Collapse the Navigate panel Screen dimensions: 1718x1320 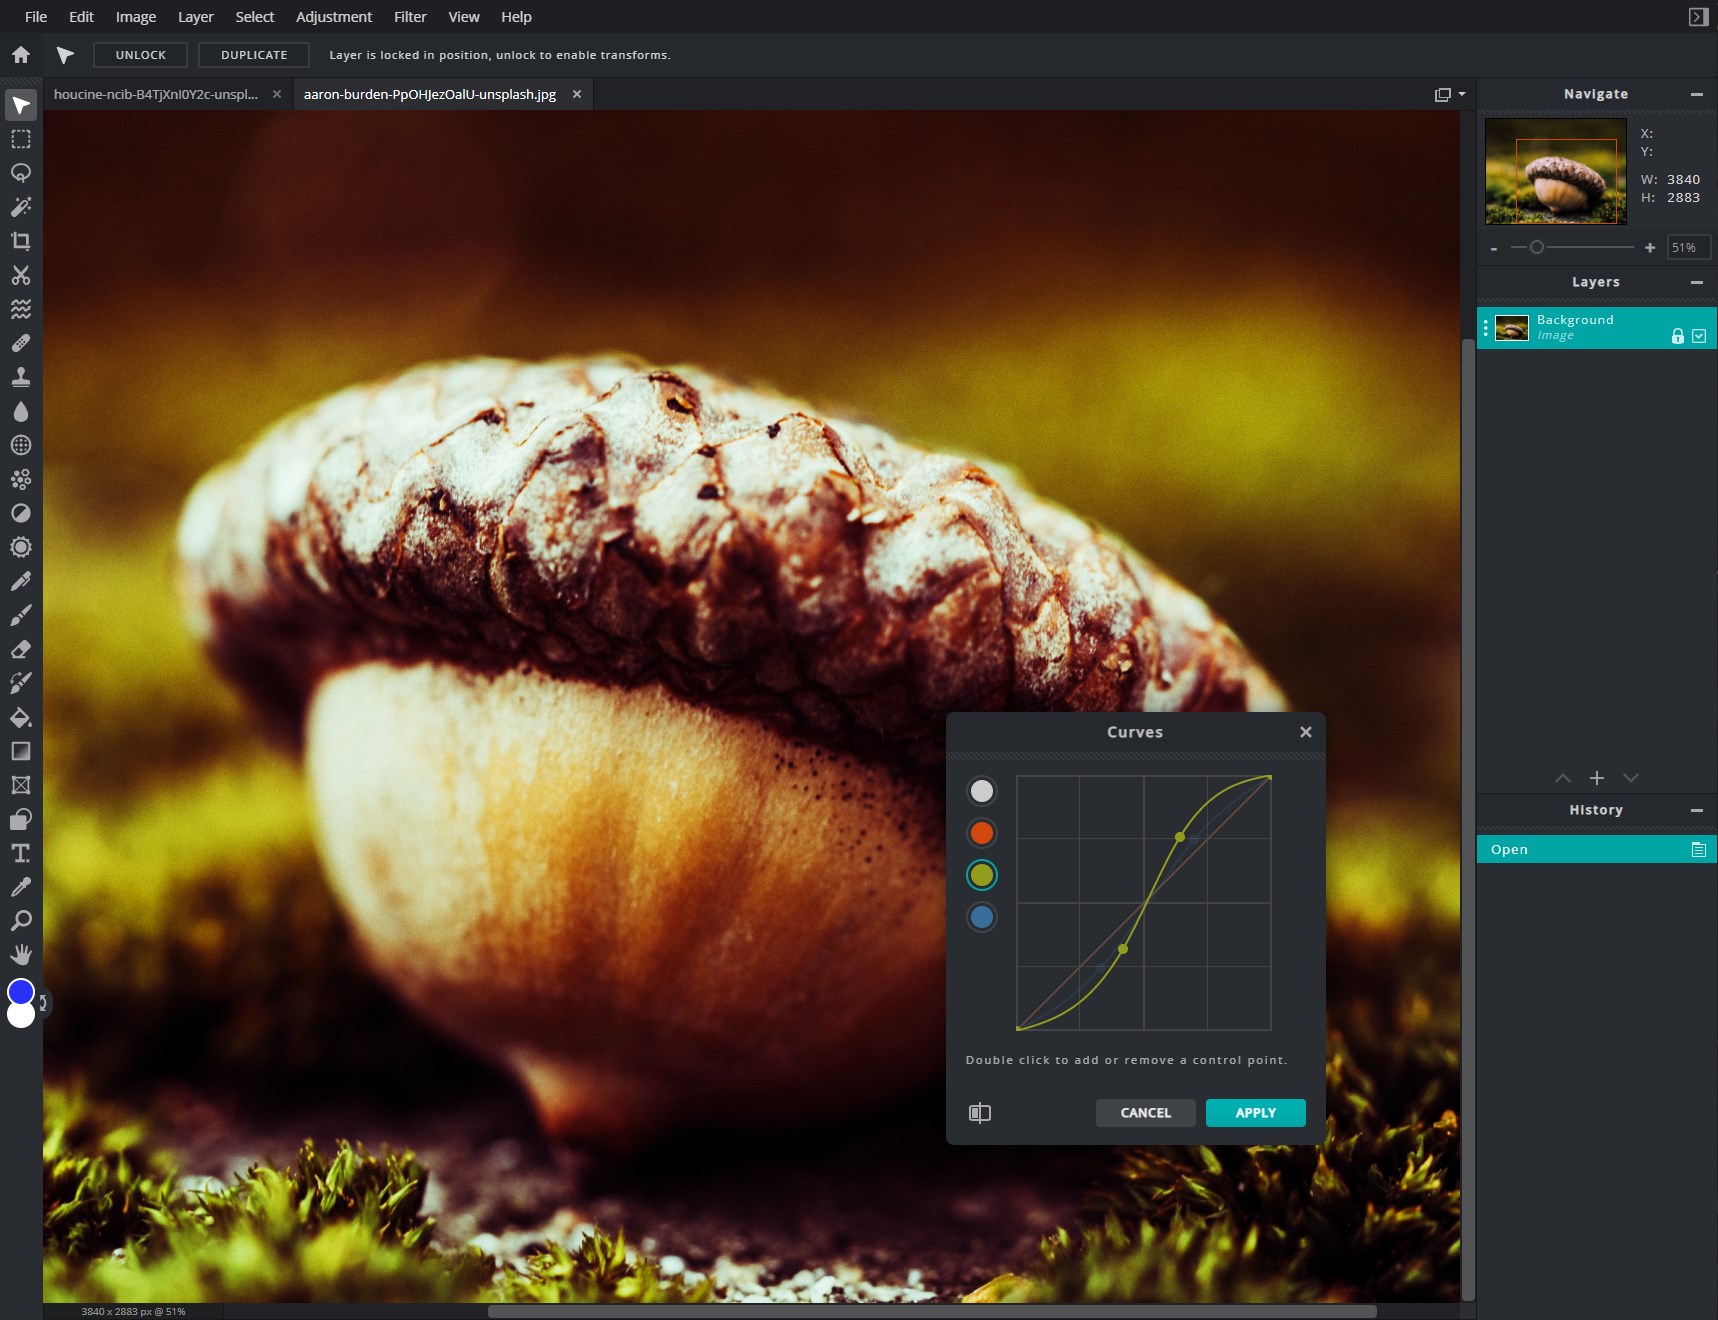pyautogui.click(x=1697, y=94)
